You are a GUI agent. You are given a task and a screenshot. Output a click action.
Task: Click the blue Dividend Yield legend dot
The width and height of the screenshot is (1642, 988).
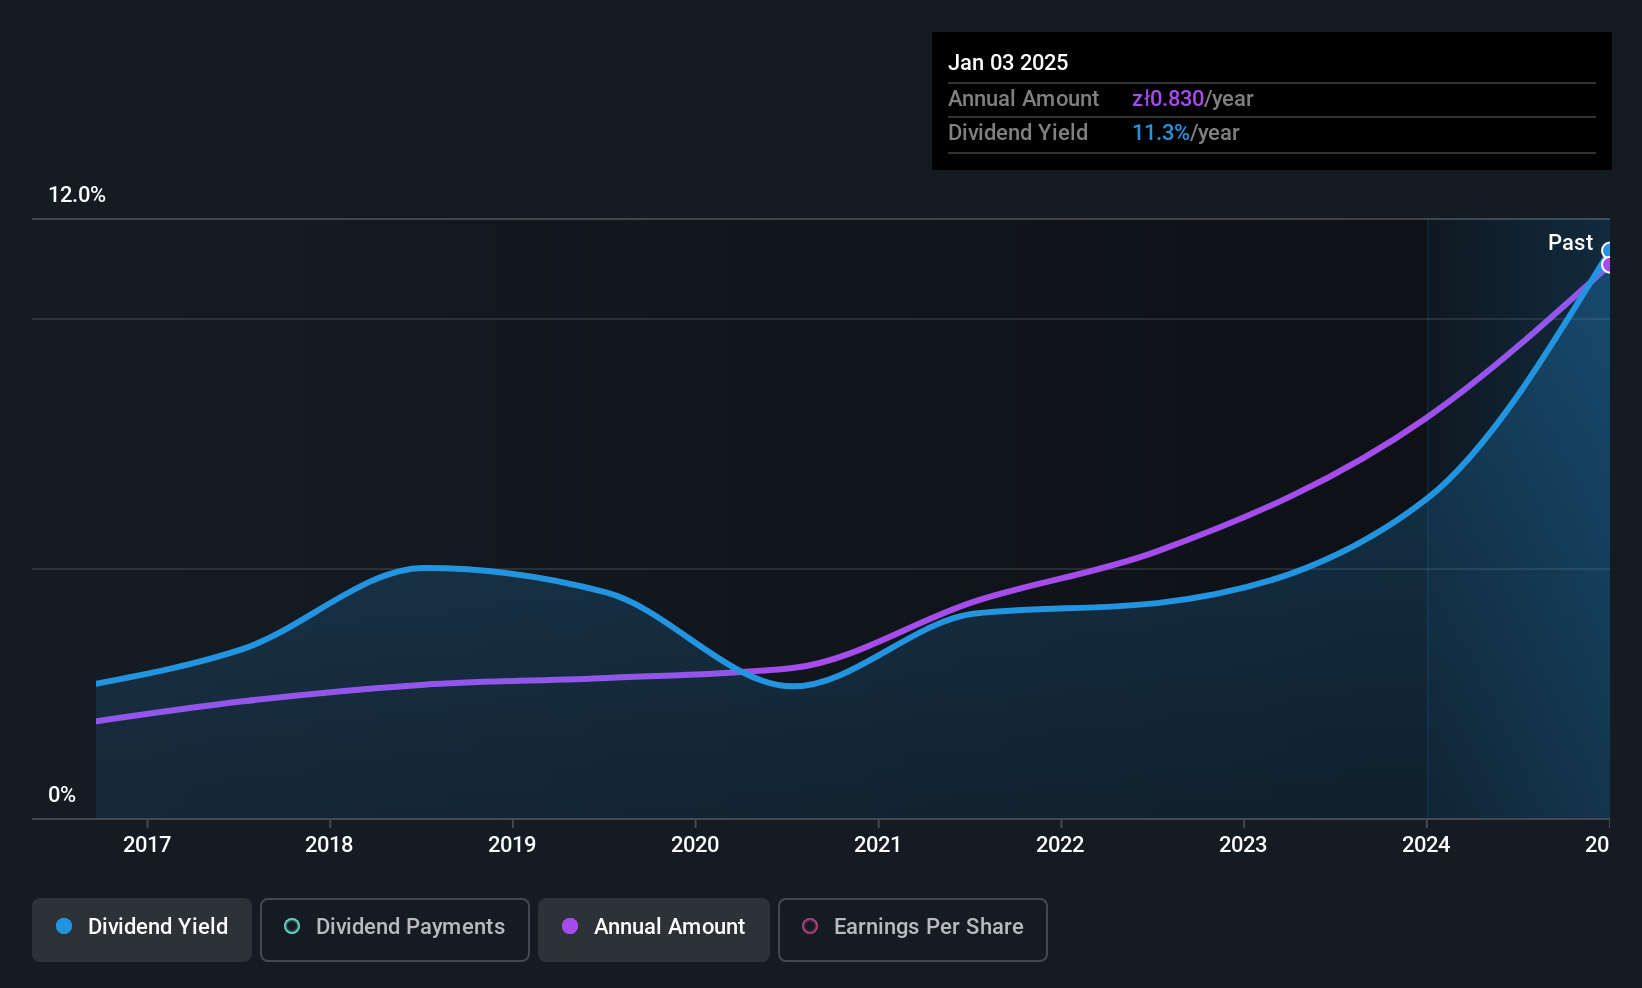pyautogui.click(x=64, y=926)
